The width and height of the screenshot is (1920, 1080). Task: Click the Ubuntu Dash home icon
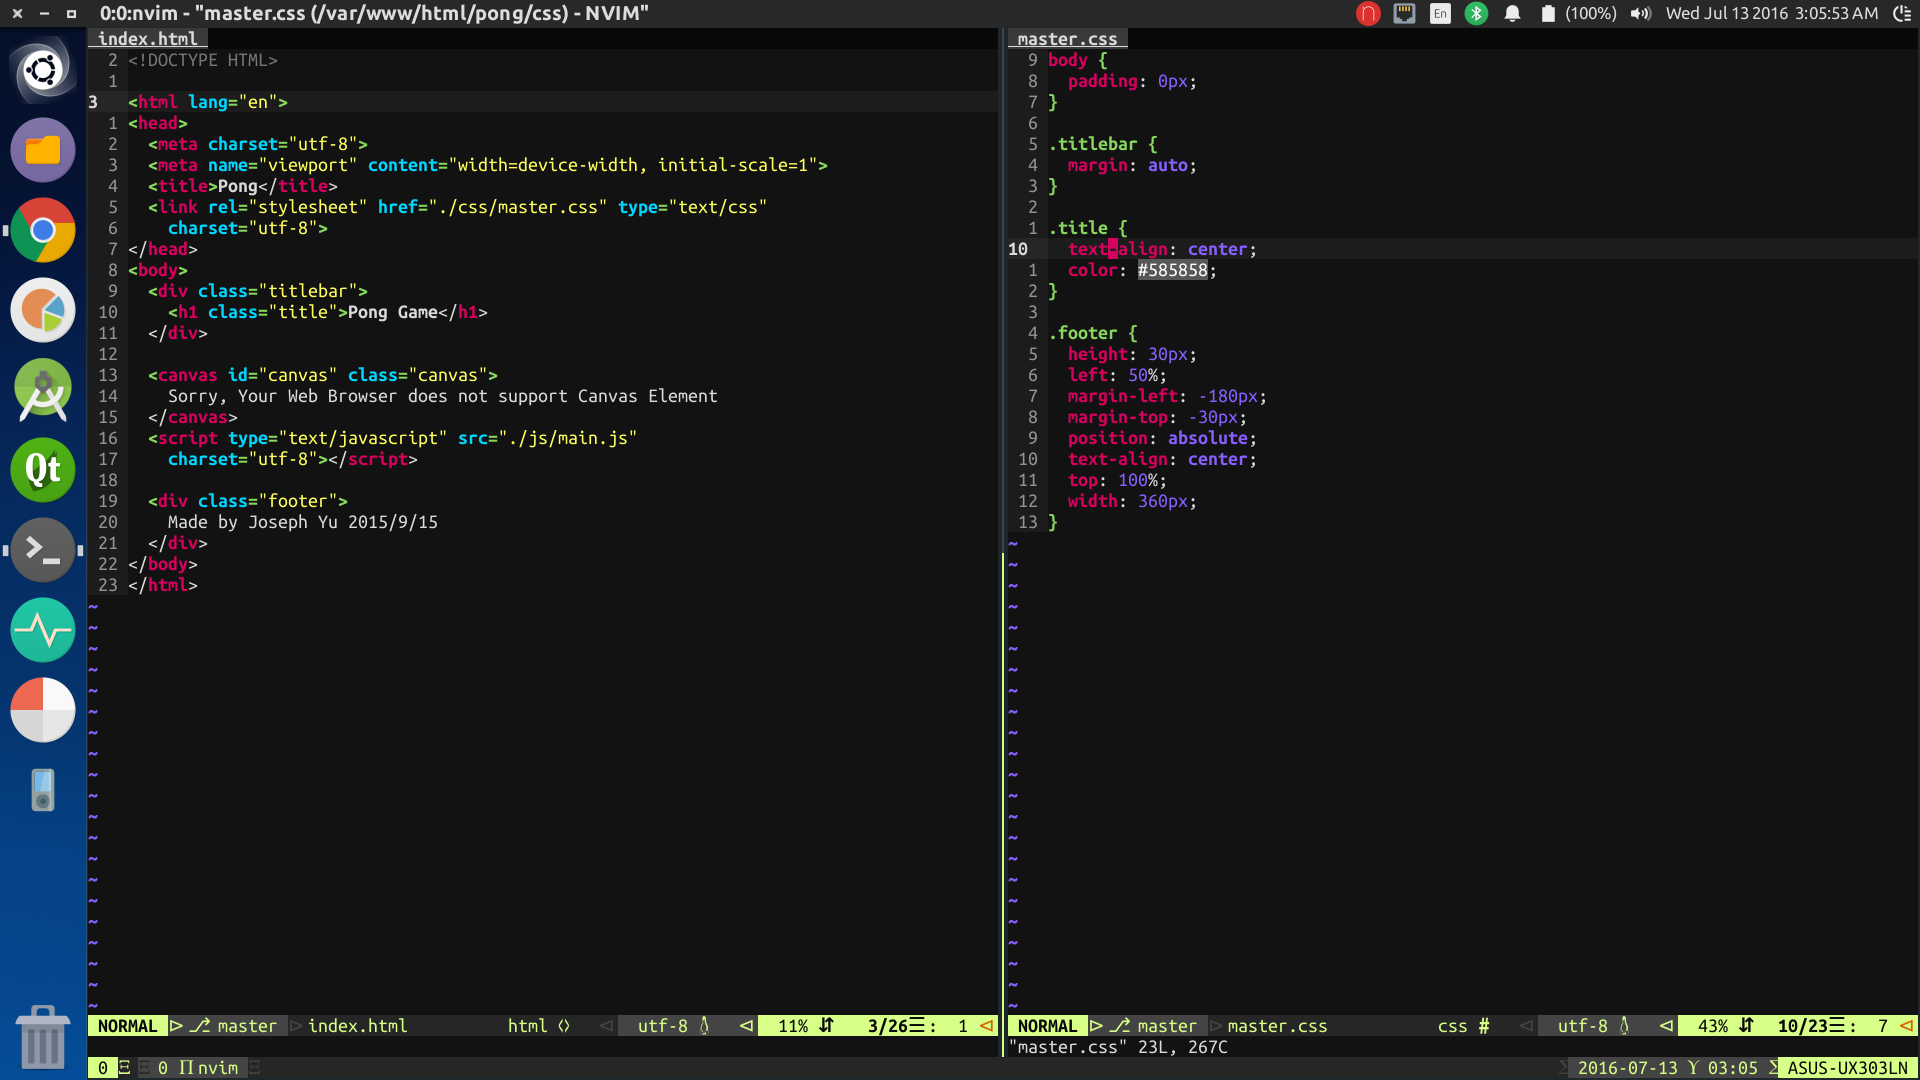point(43,70)
